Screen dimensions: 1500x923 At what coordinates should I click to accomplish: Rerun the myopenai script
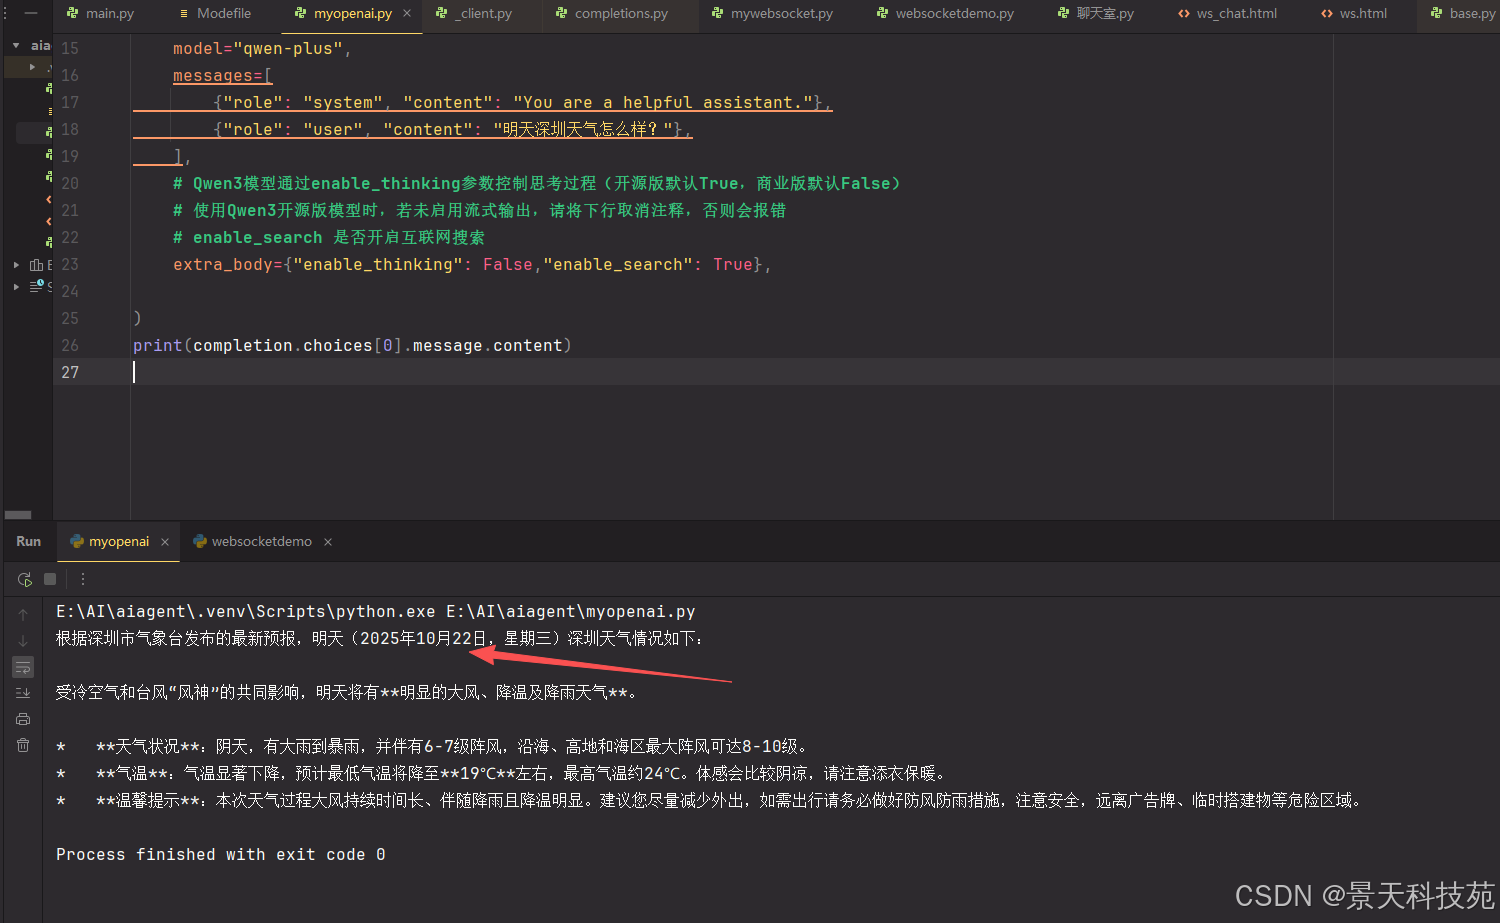tap(25, 579)
